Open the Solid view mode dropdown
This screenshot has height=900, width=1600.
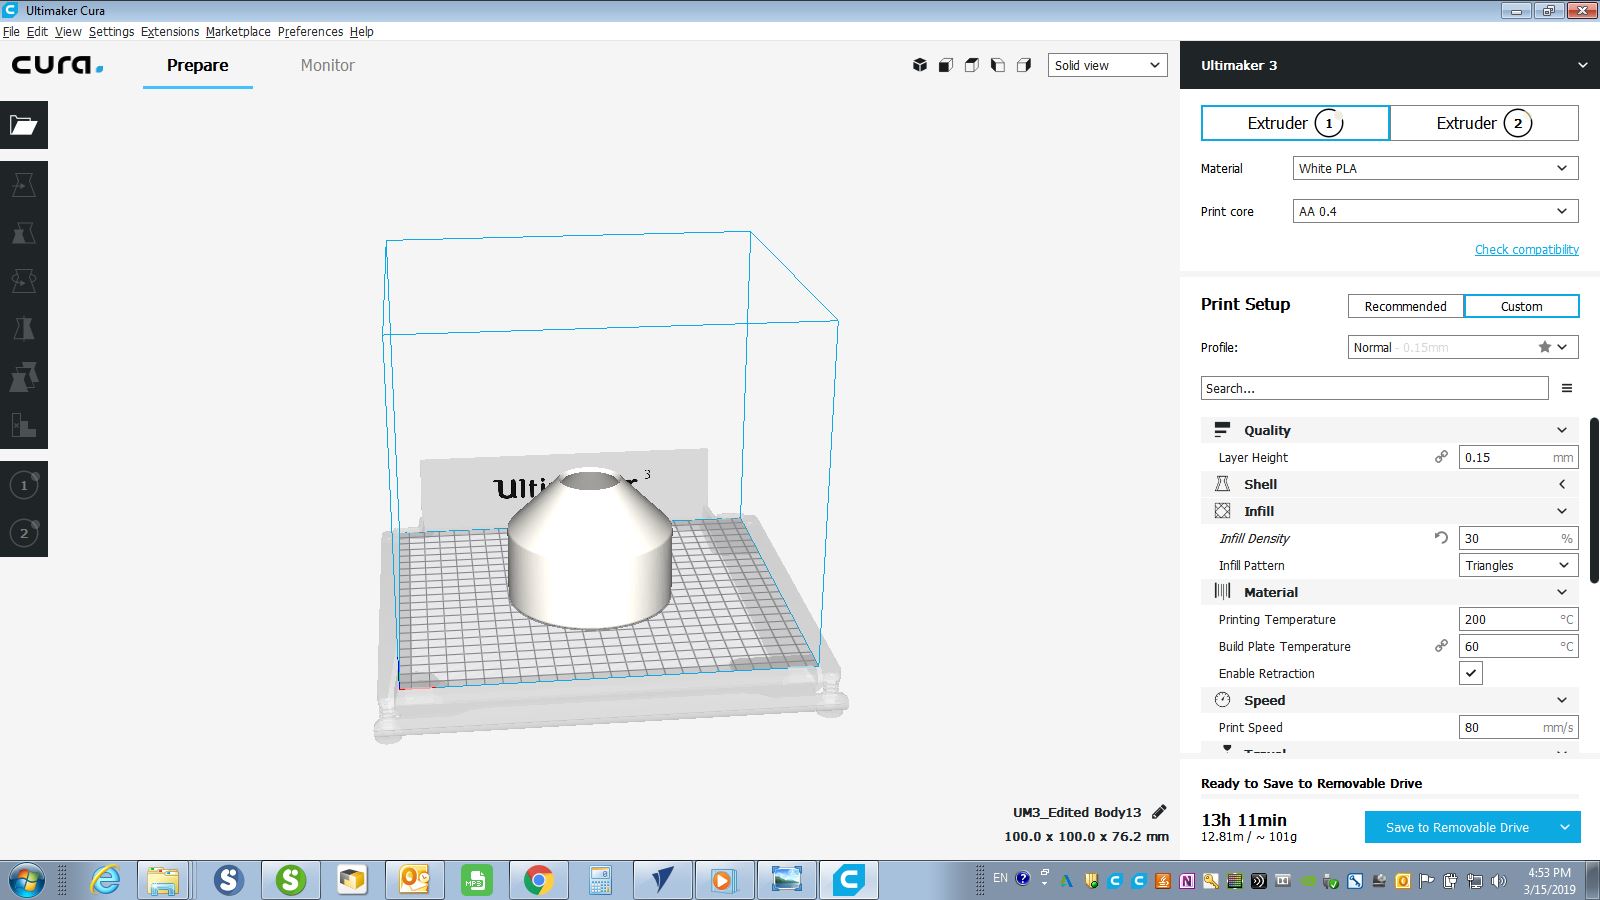coord(1108,65)
